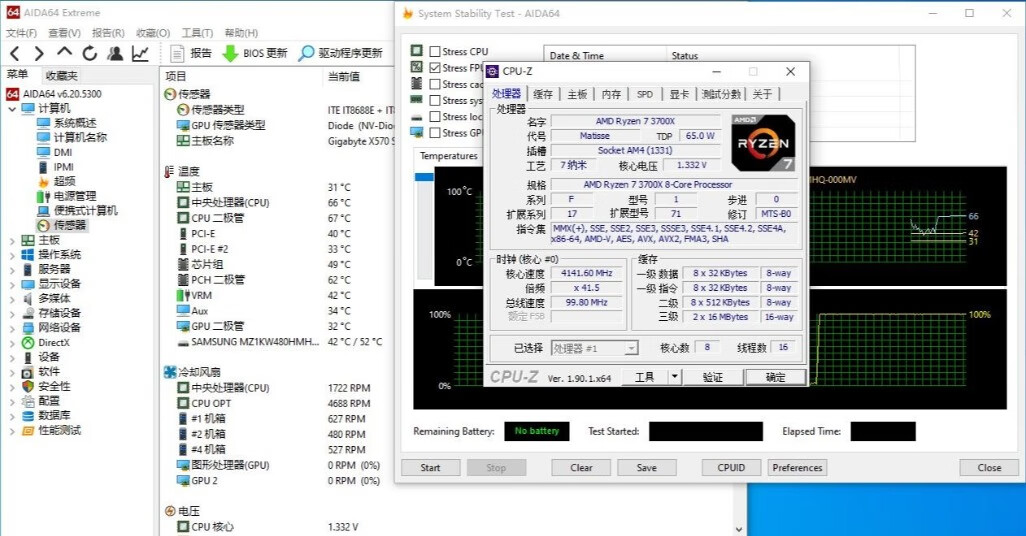Expand the 存储设备 tree node
The image size is (1026, 536).
click(x=12, y=313)
